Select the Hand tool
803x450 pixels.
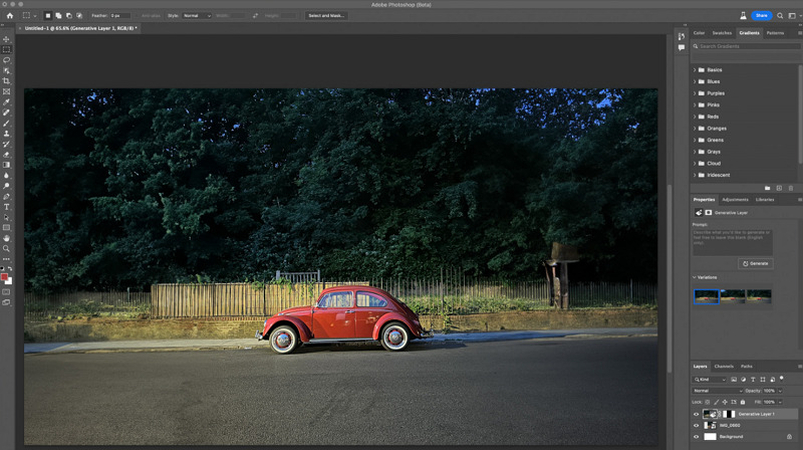6,239
